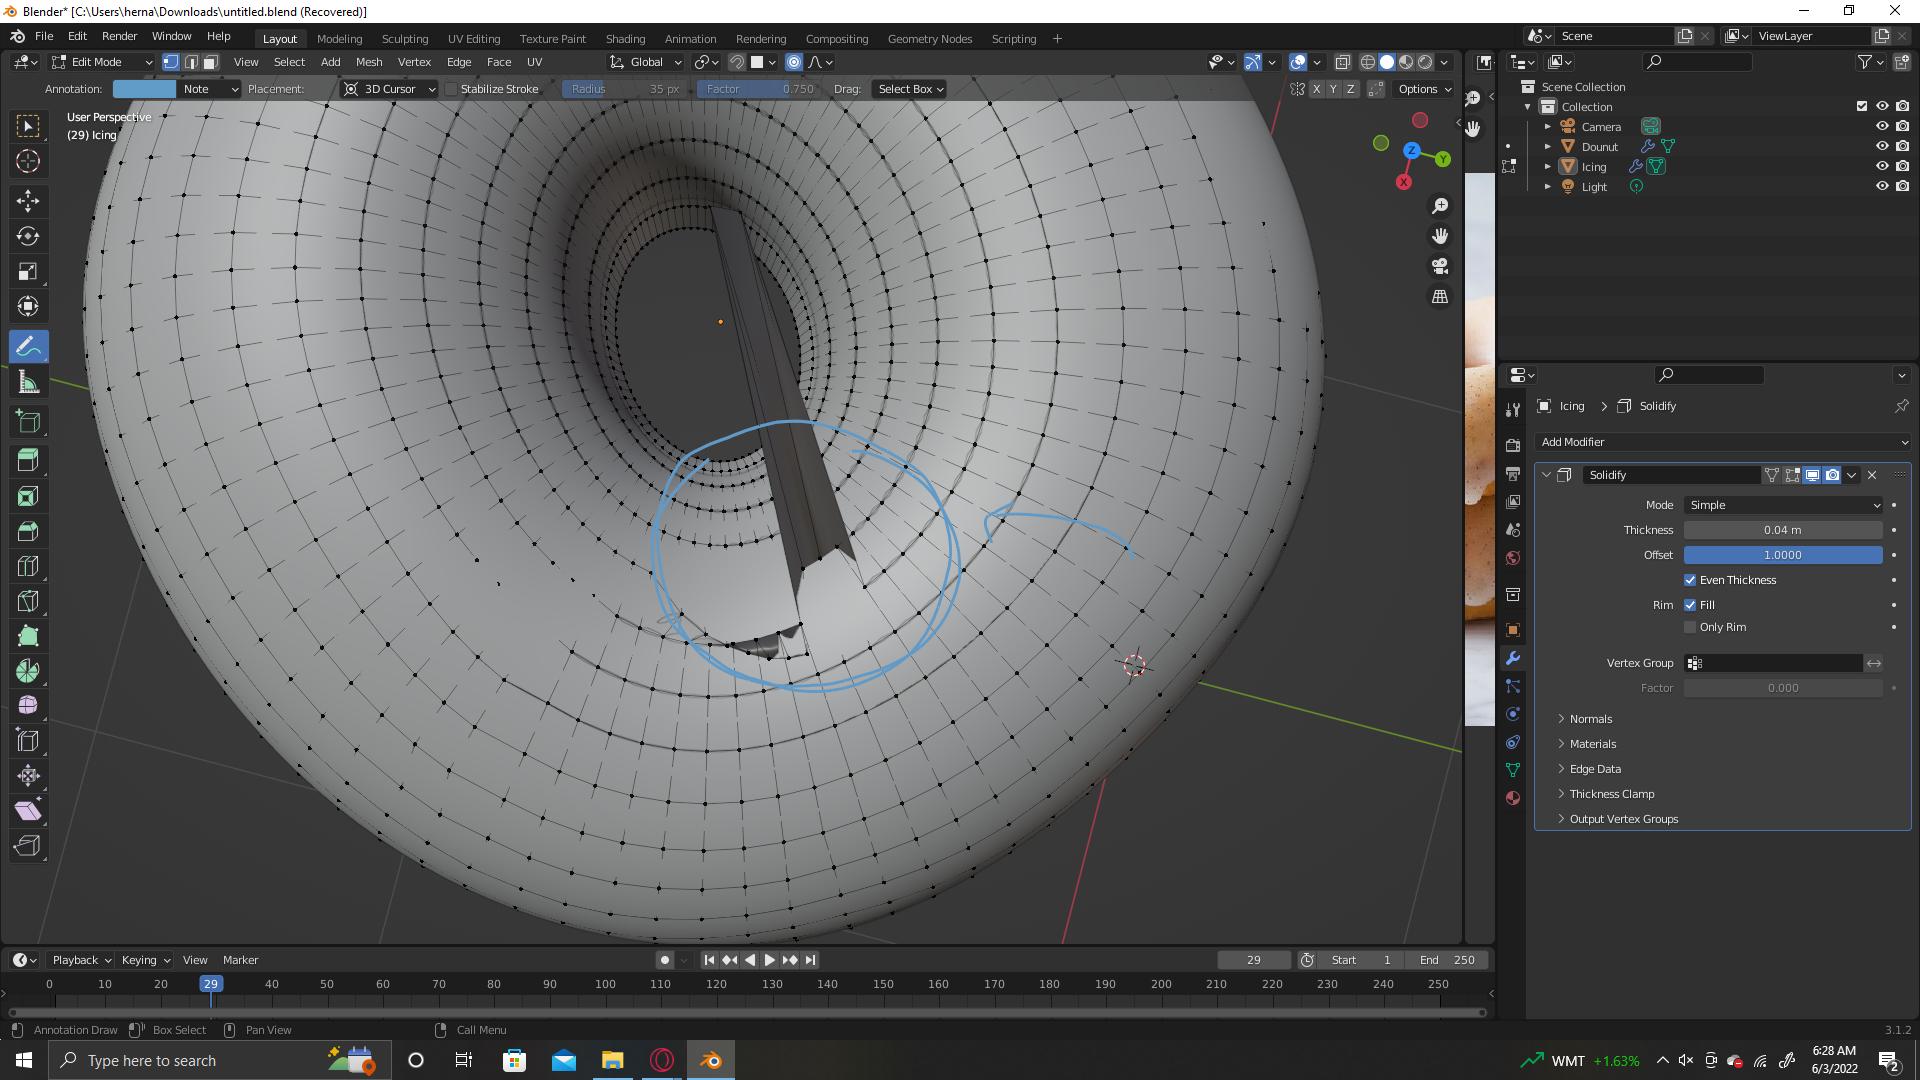Activate the Cursor tool
The image size is (1920, 1080).
click(28, 160)
